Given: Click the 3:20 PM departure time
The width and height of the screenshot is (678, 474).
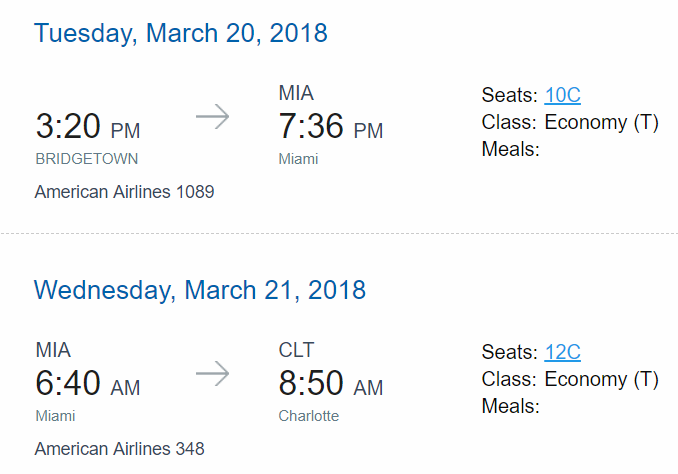Looking at the screenshot, I should pos(88,126).
